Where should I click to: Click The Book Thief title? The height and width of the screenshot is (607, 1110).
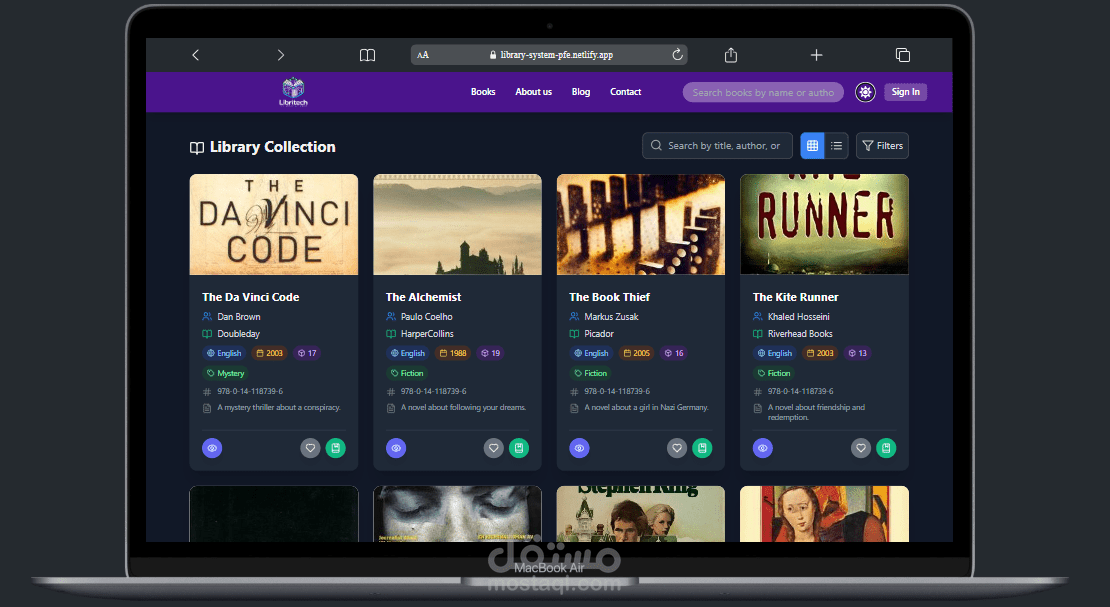[610, 297]
